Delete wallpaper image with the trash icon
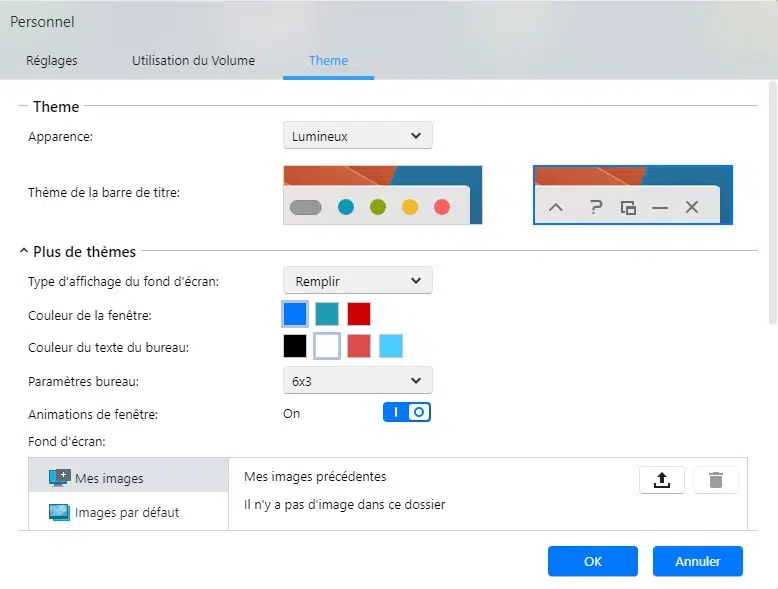Screen dimensions: 778x589 coord(715,480)
